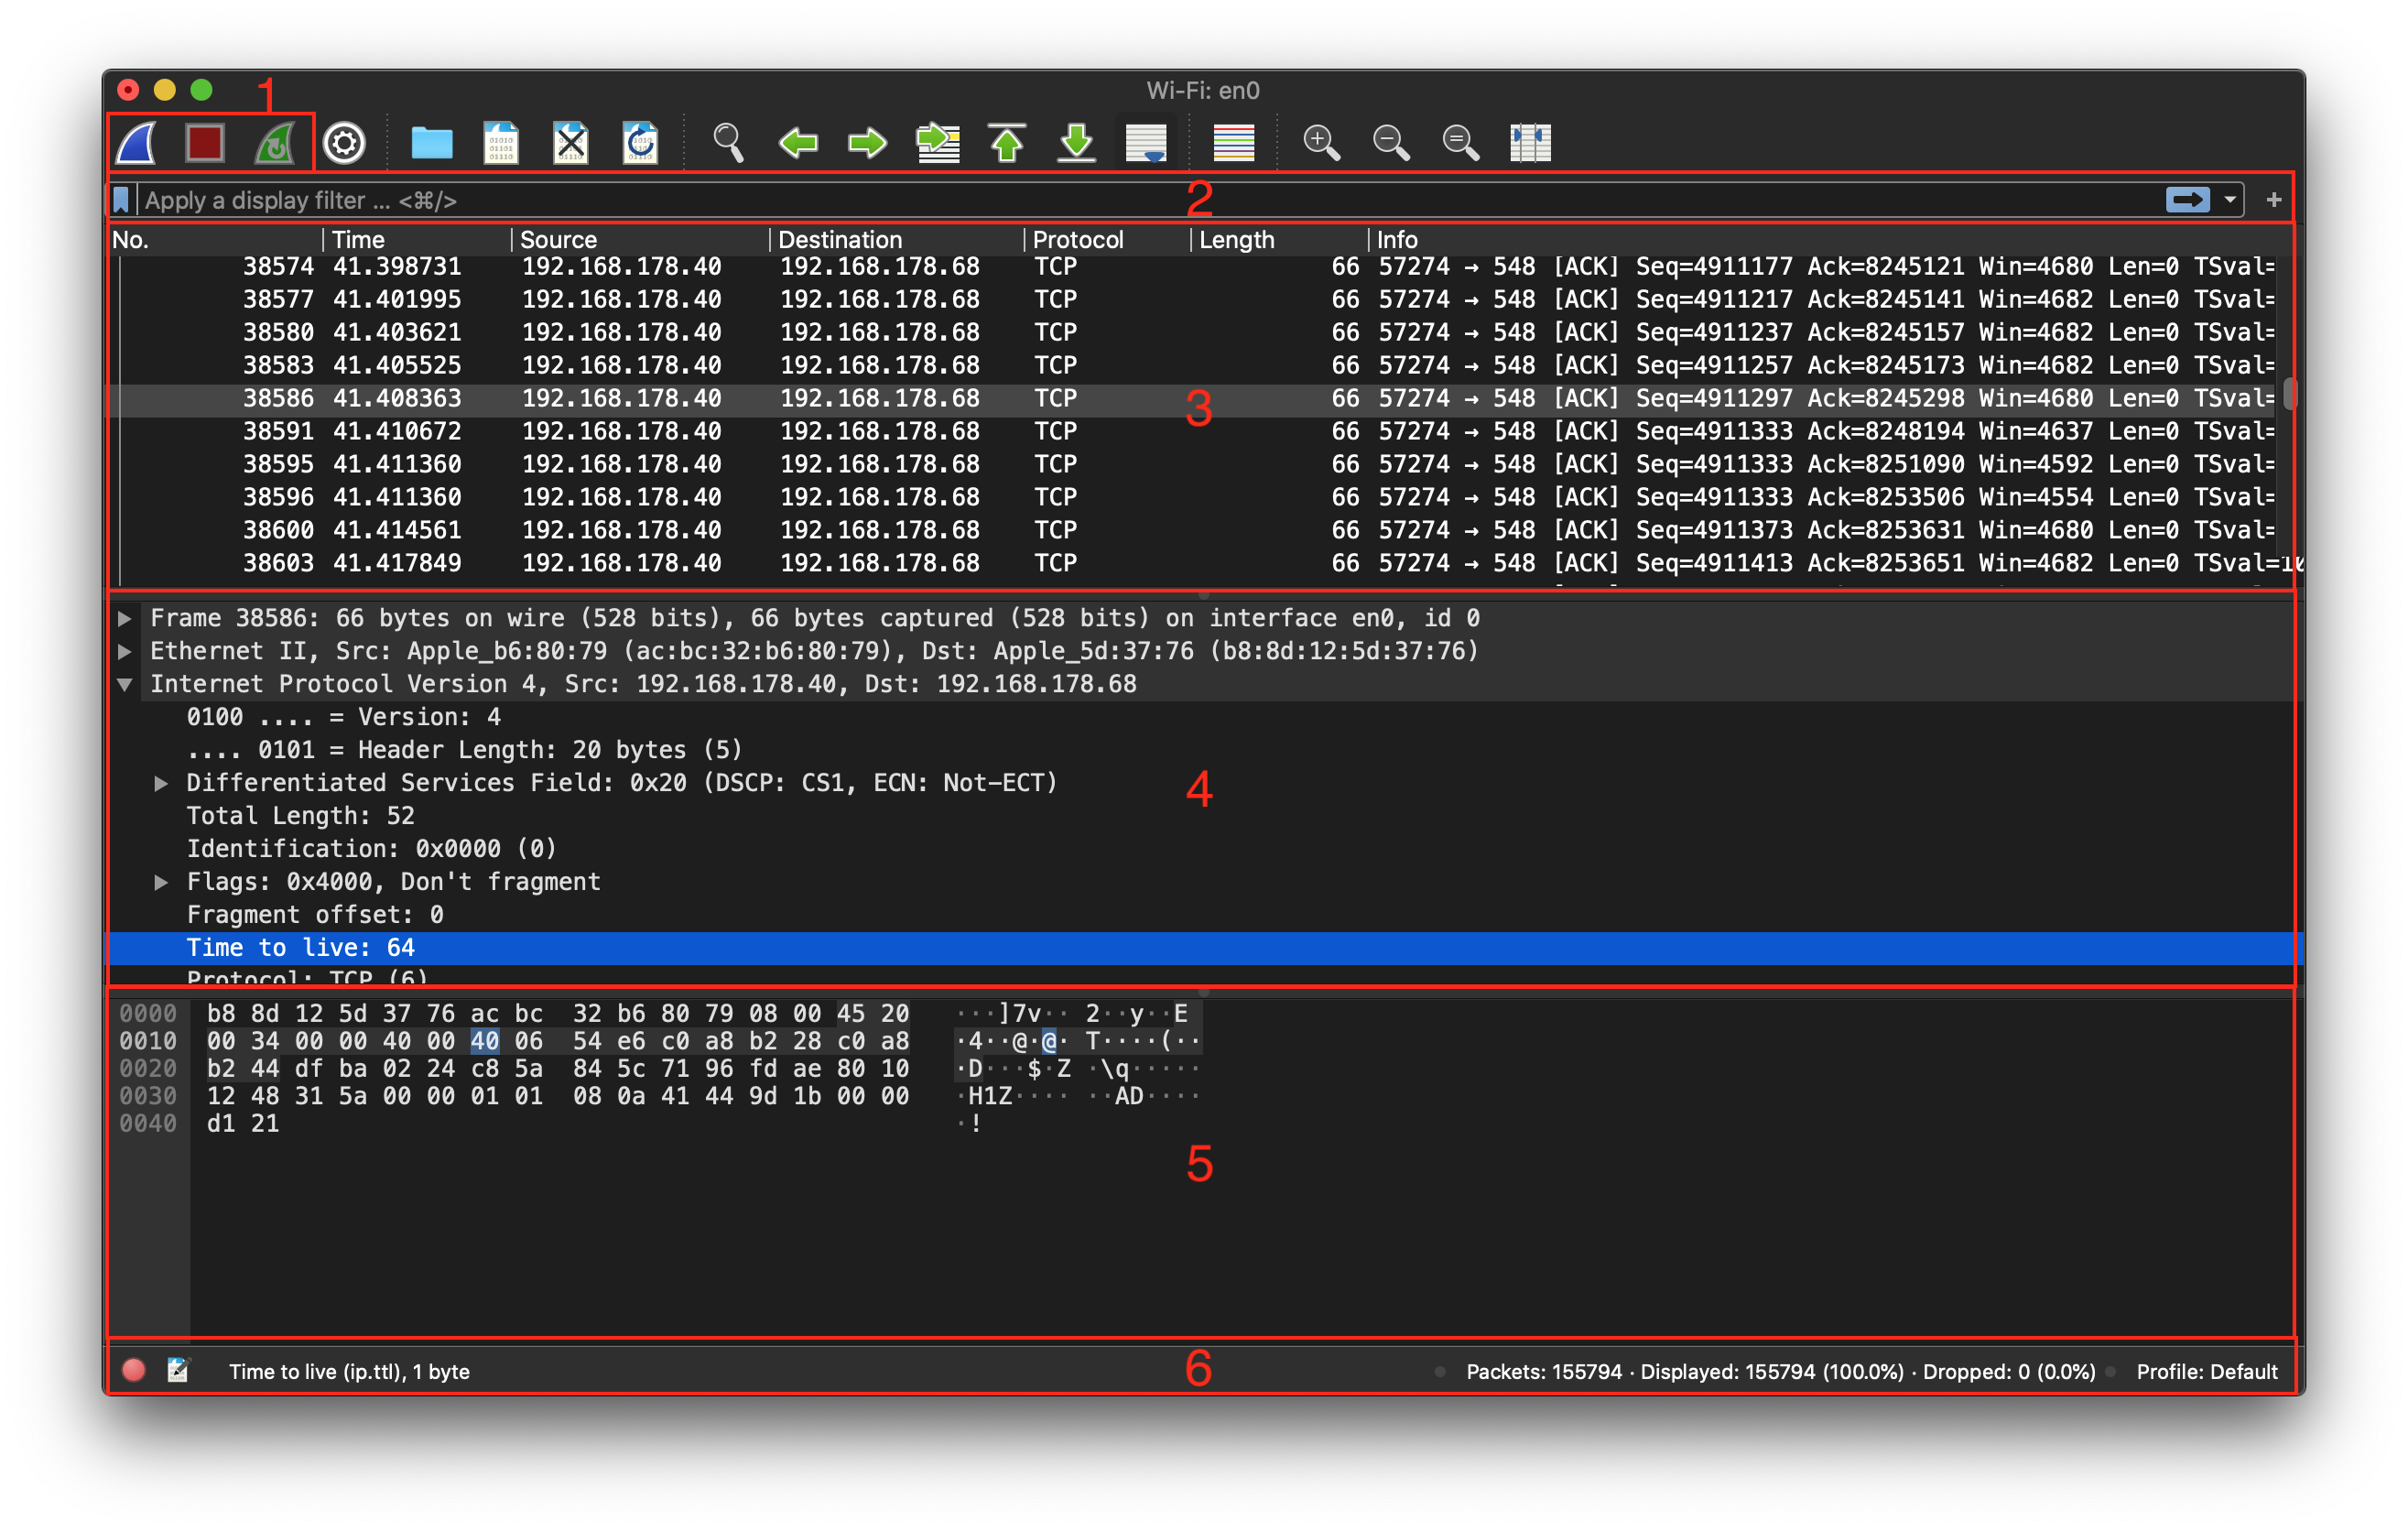Image resolution: width=2408 pixels, height=1531 pixels.
Task: Expand the Flags: 0x4000 row
Action: [162, 881]
